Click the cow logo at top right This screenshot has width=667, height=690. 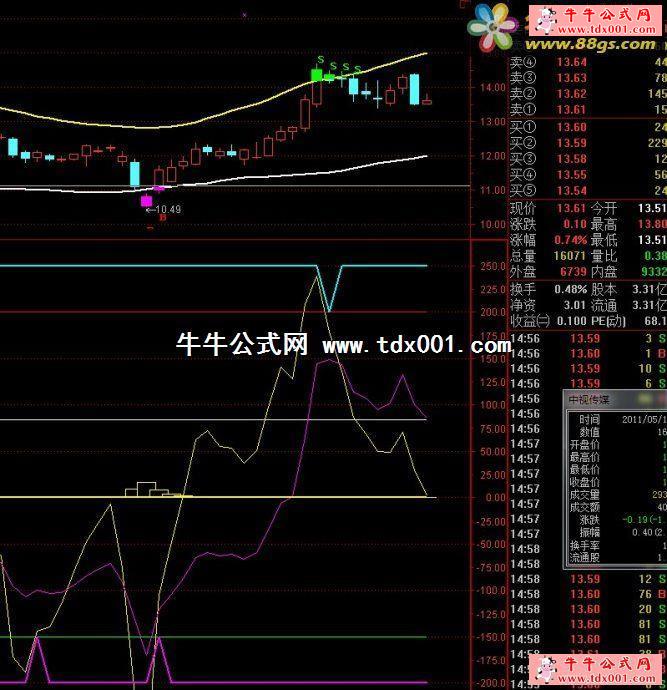(546, 19)
